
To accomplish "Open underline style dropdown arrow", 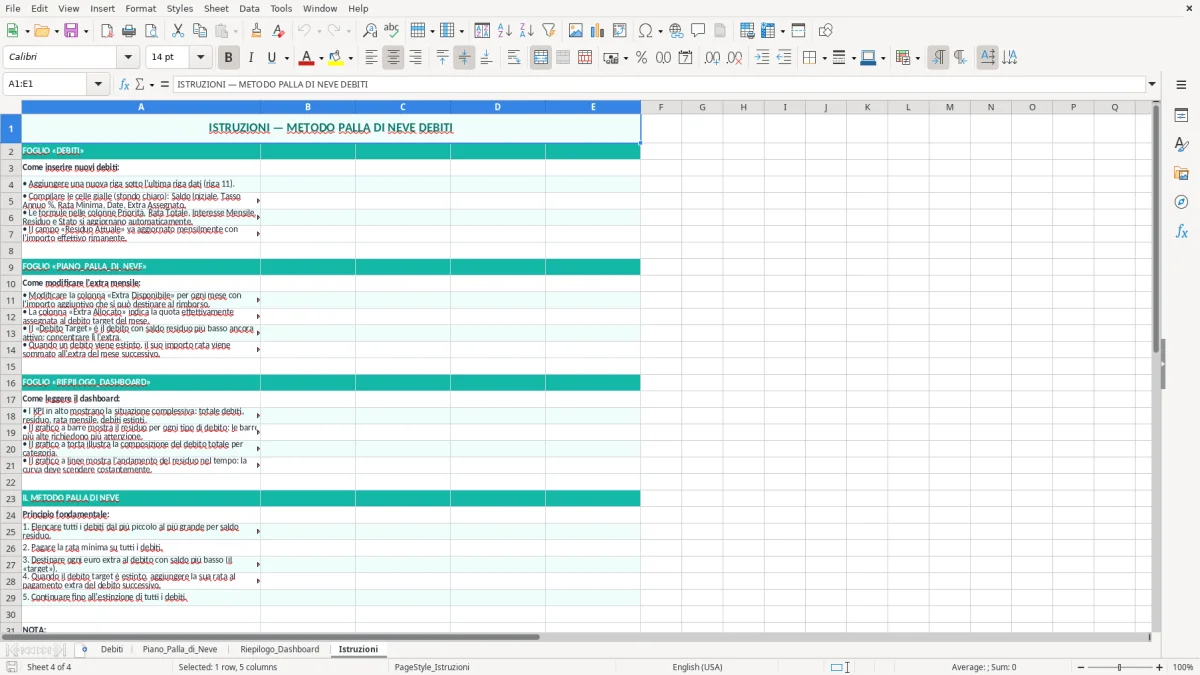I will click(286, 58).
